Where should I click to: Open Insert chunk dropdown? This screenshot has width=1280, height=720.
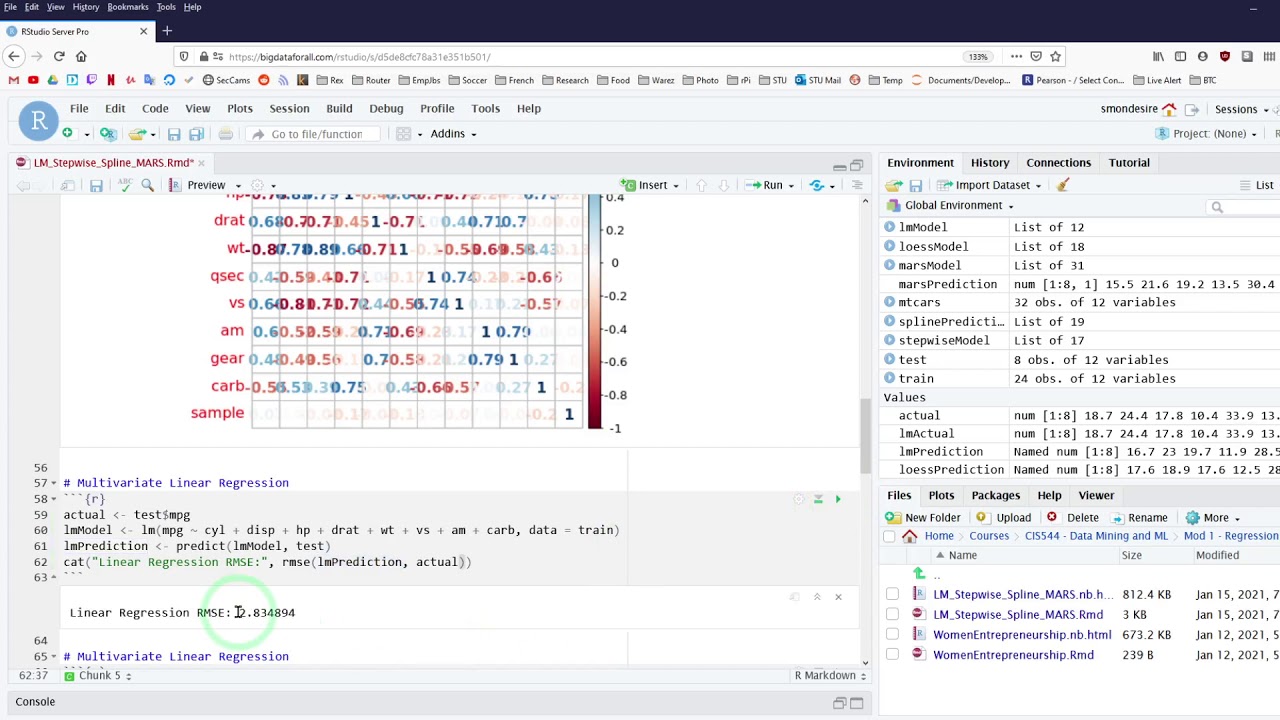650,185
